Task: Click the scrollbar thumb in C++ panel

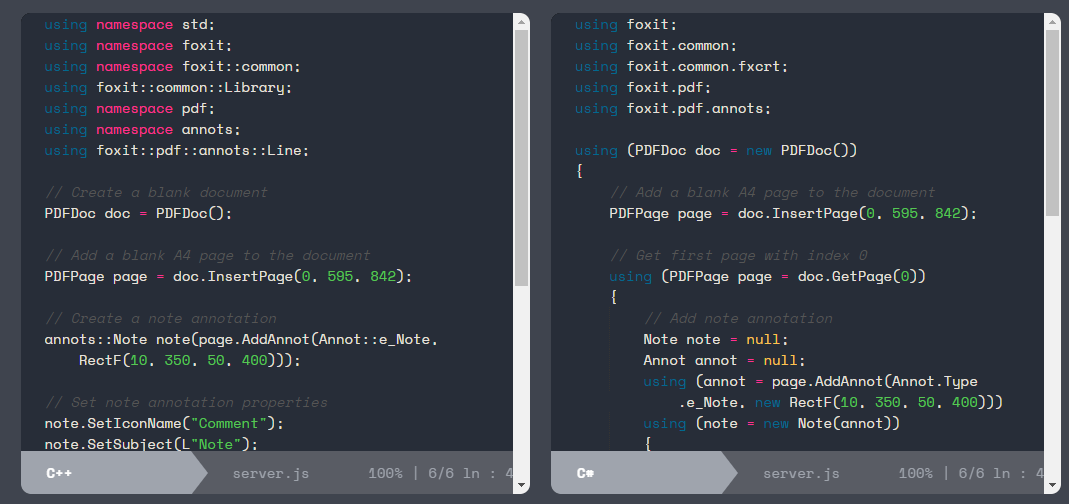Action: pos(522,158)
